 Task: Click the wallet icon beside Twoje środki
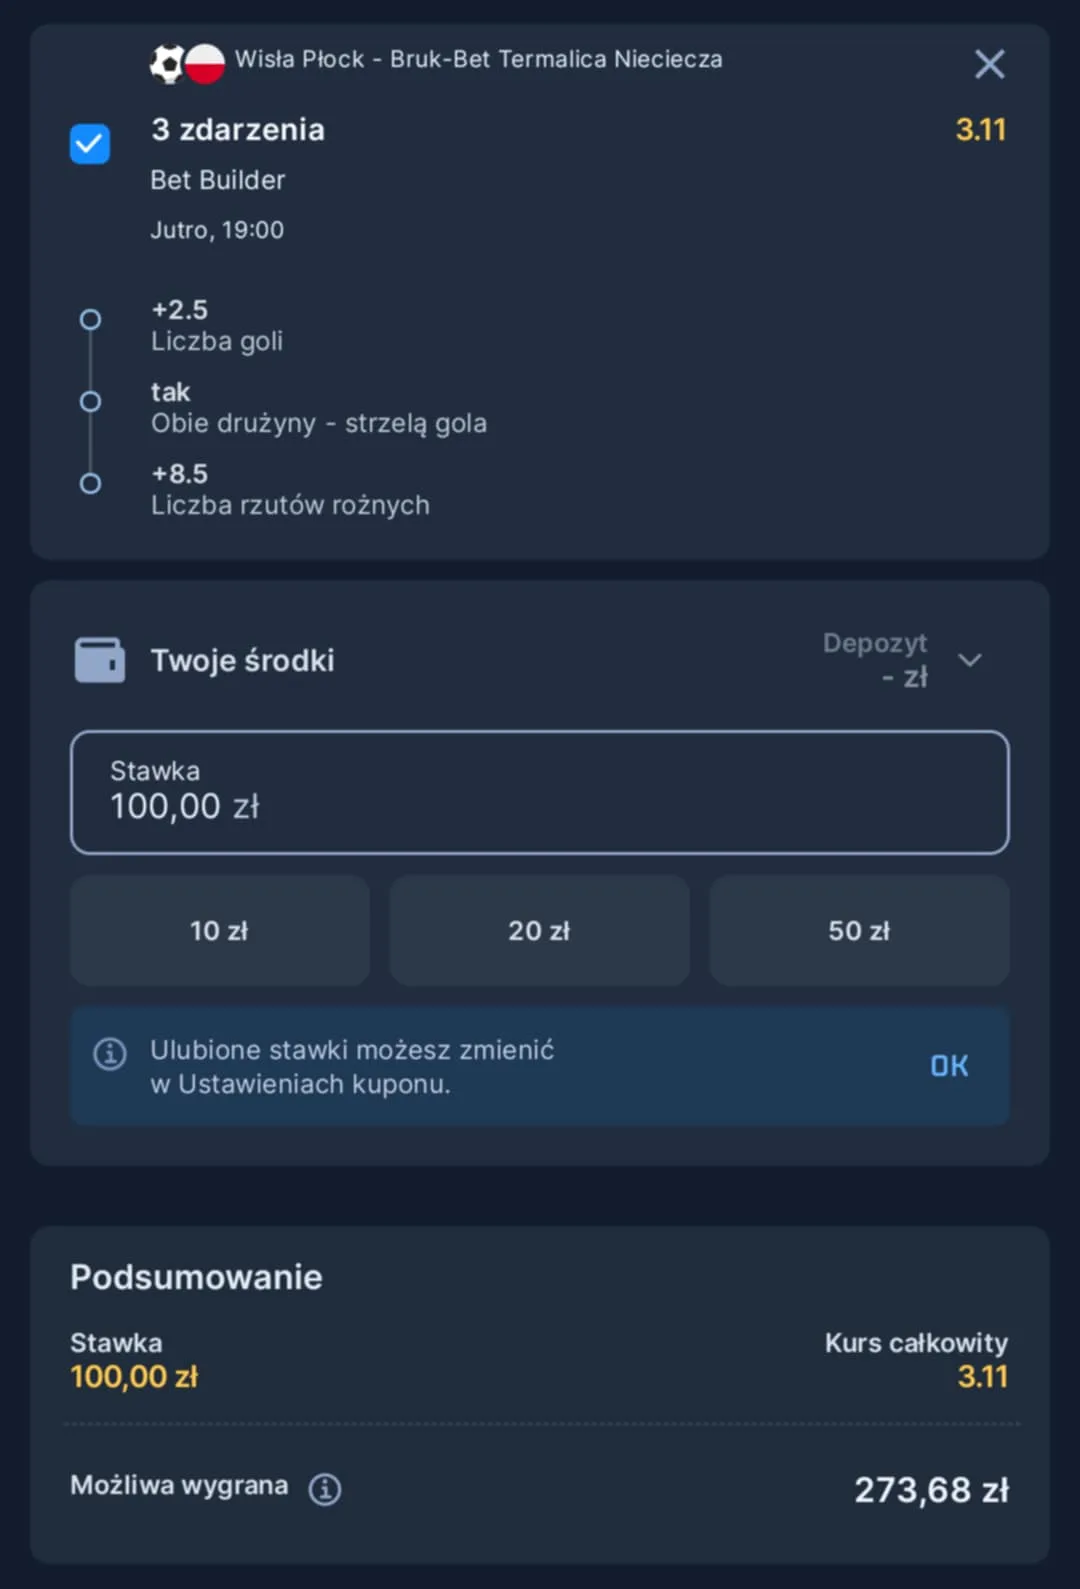coord(100,661)
